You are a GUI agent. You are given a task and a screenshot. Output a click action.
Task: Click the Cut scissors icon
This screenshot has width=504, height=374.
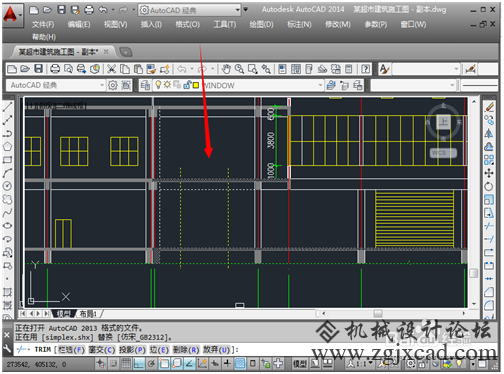pyautogui.click(x=111, y=69)
